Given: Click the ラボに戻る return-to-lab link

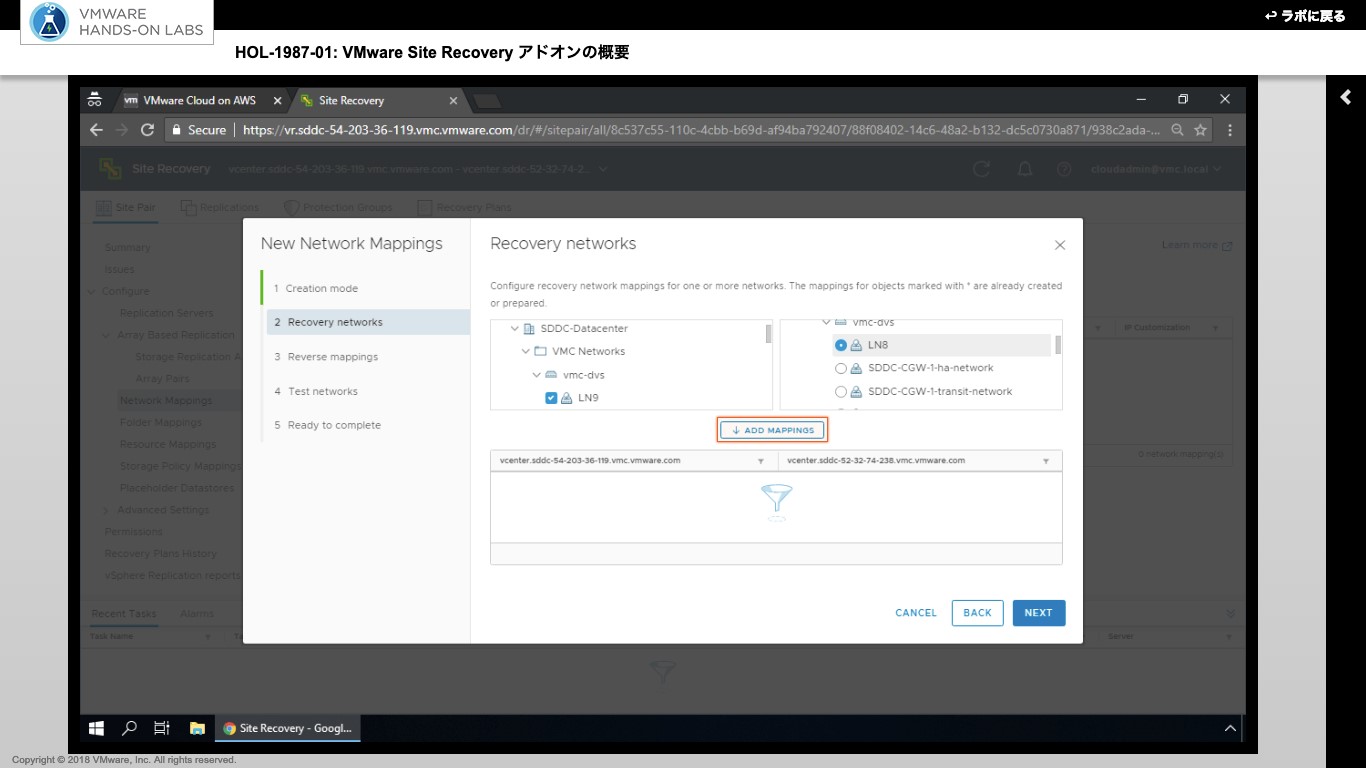Looking at the screenshot, I should click(1305, 16).
